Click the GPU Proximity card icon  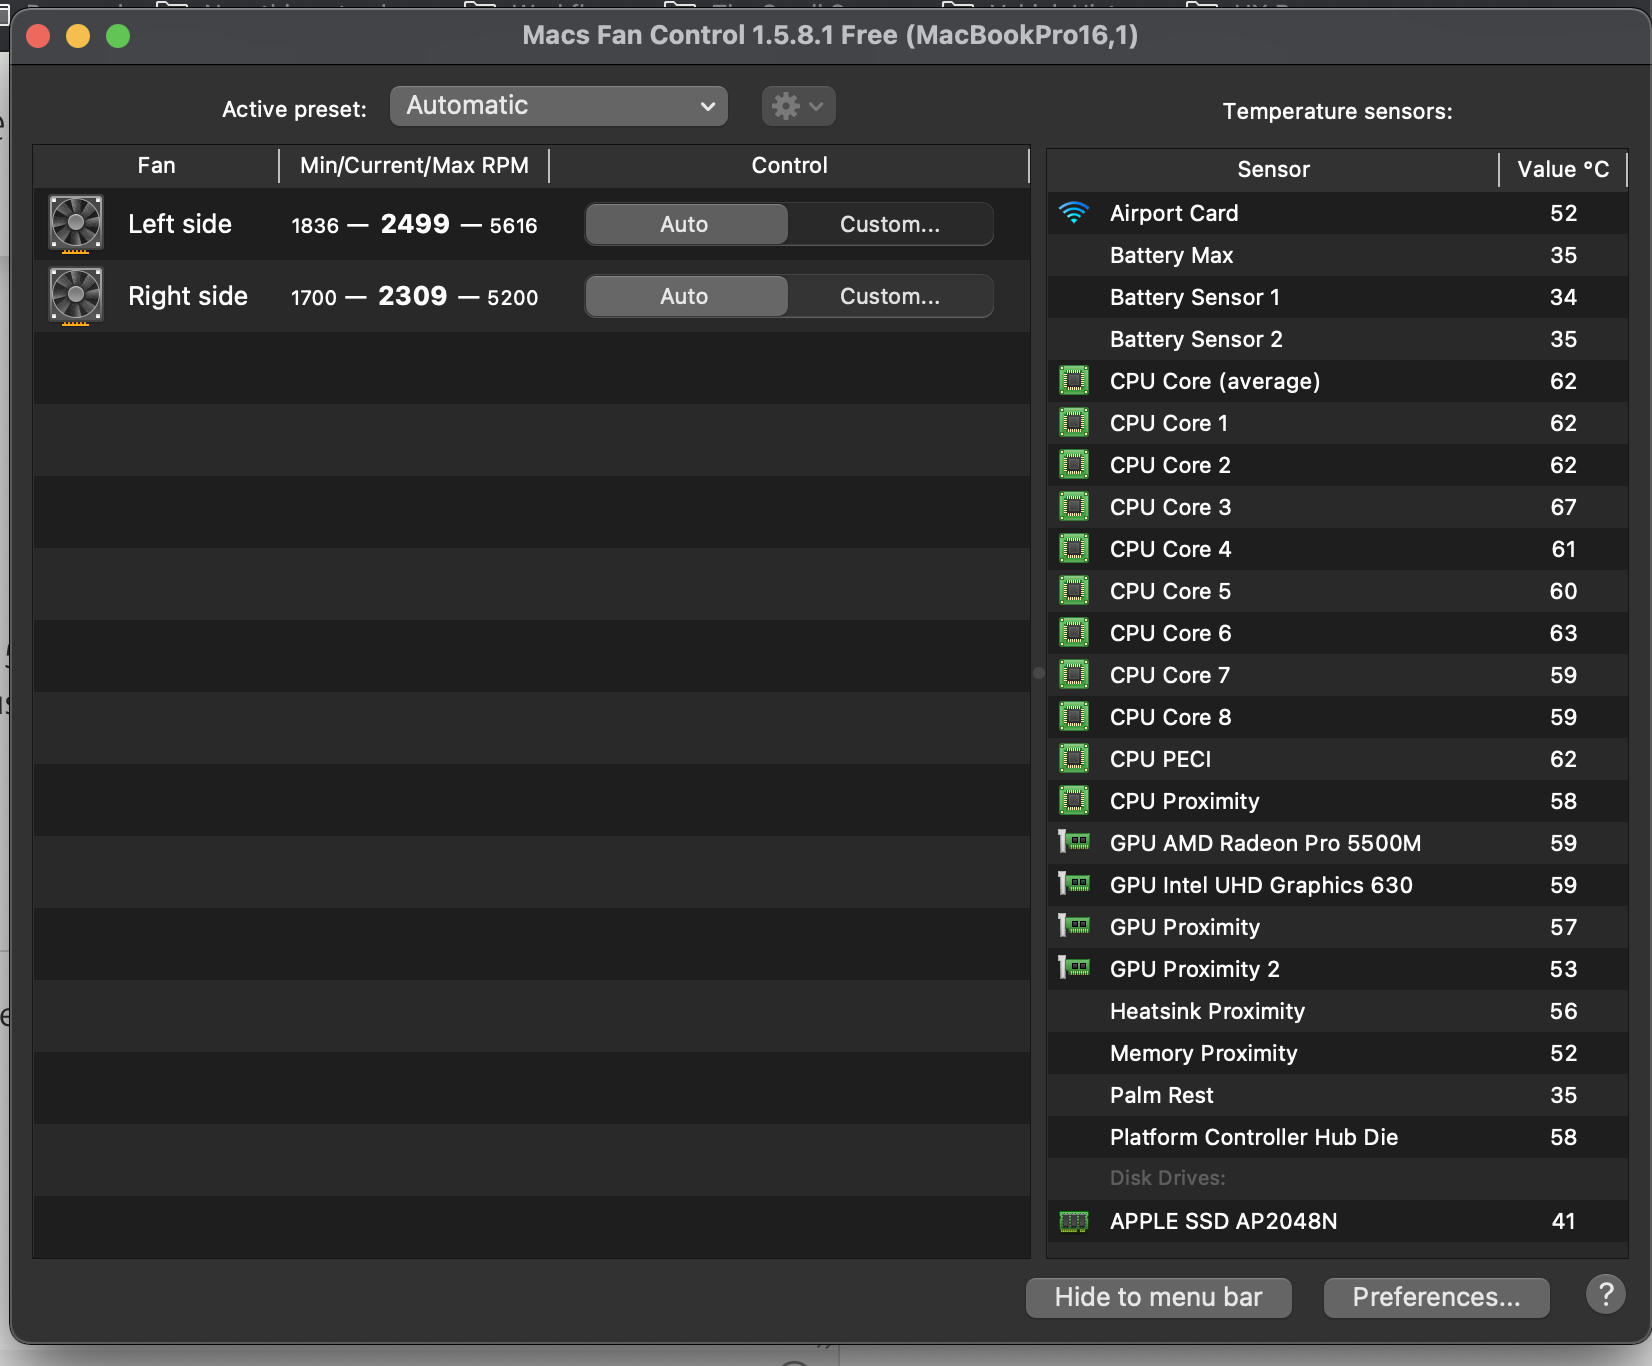1074,926
